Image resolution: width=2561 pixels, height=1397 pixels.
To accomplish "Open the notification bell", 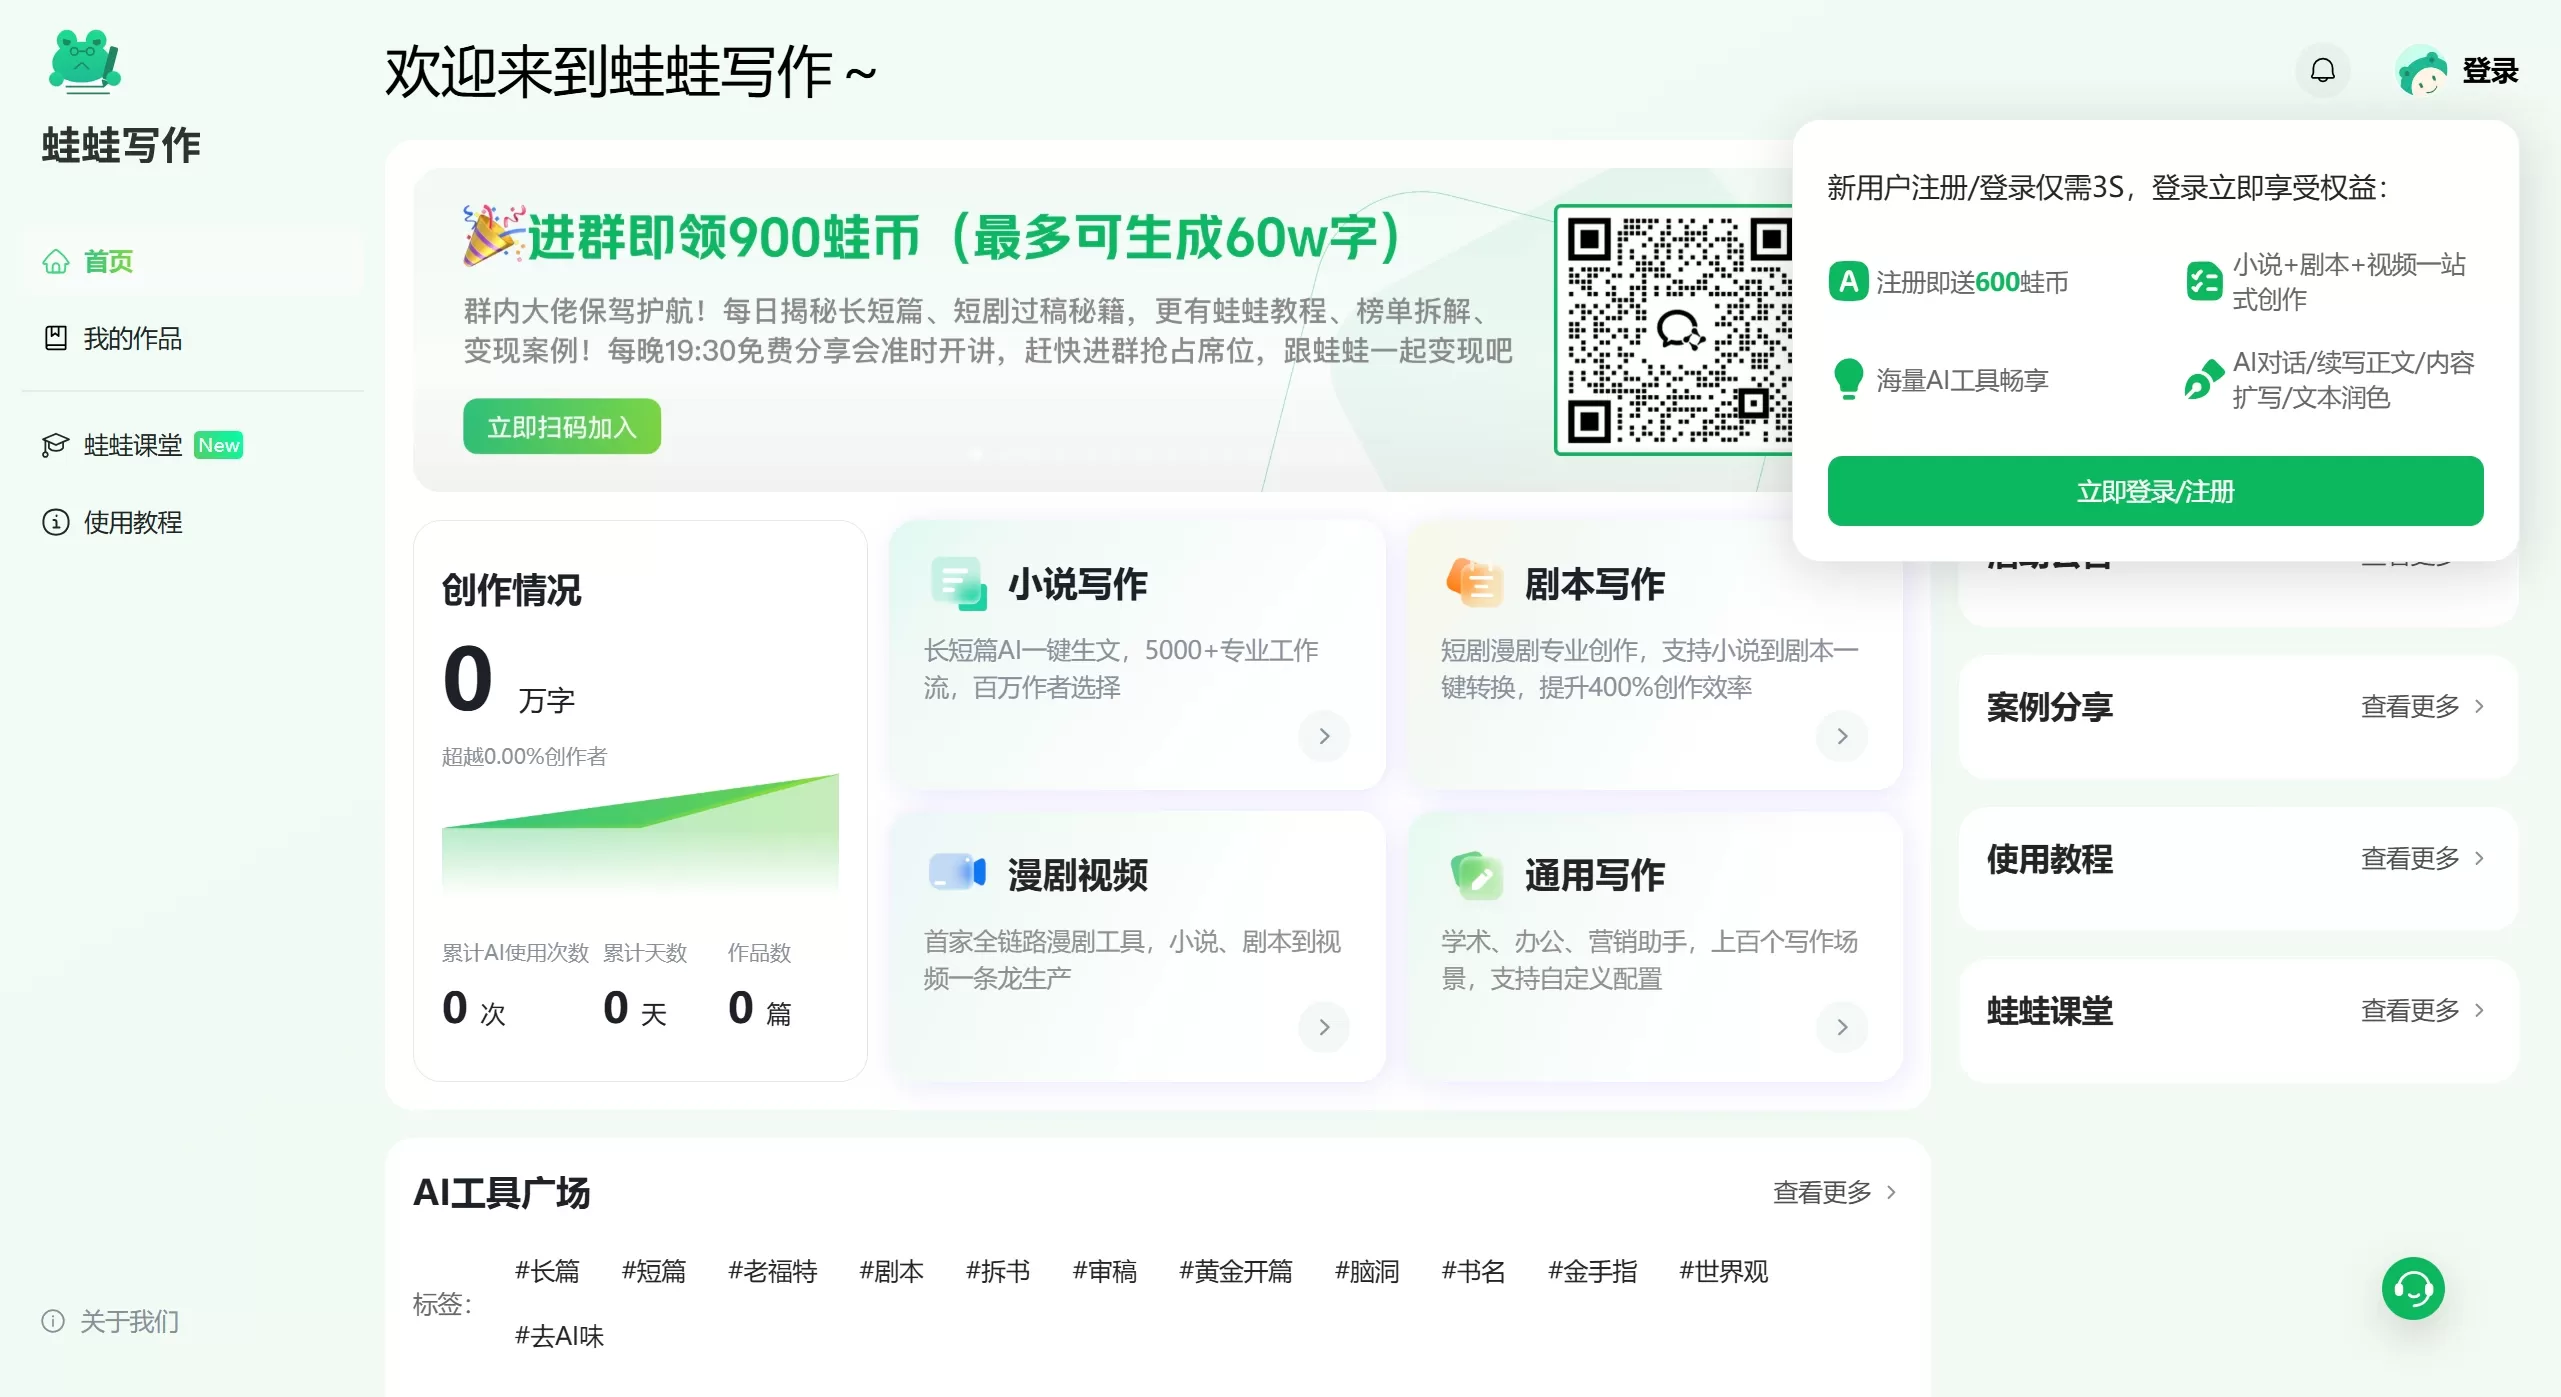I will point(2322,70).
